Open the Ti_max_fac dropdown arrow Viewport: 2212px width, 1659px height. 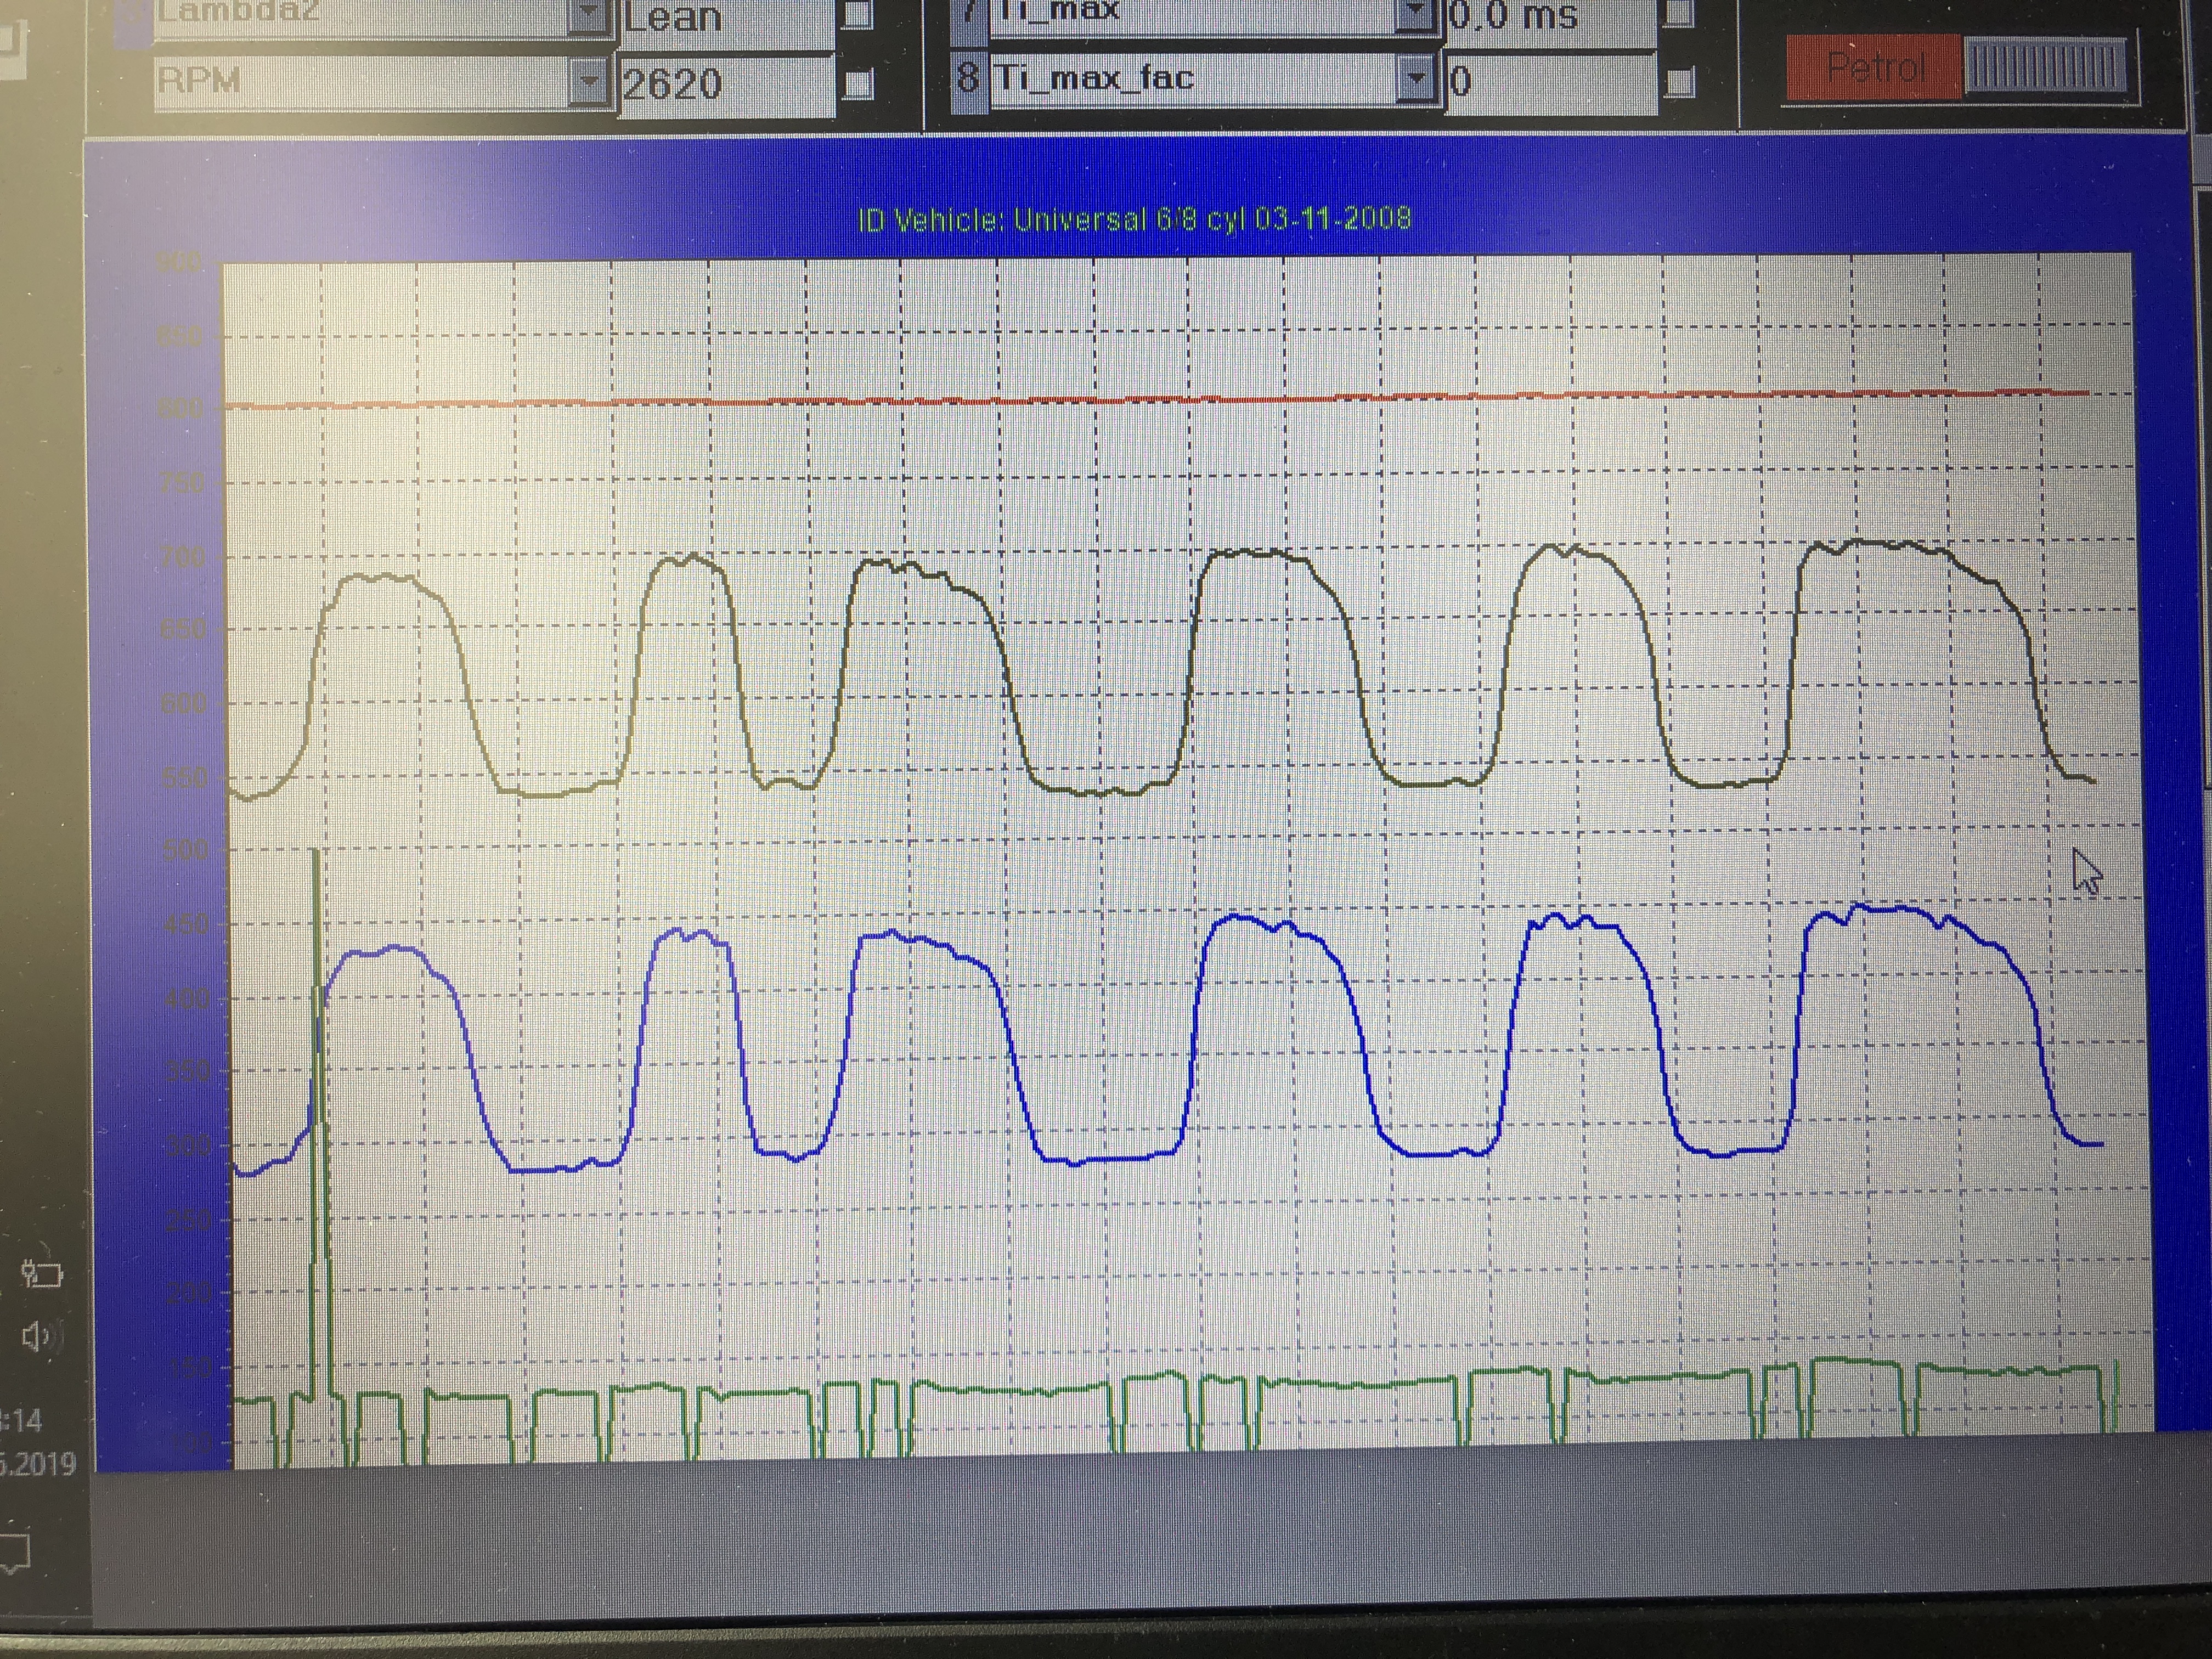pos(1416,79)
